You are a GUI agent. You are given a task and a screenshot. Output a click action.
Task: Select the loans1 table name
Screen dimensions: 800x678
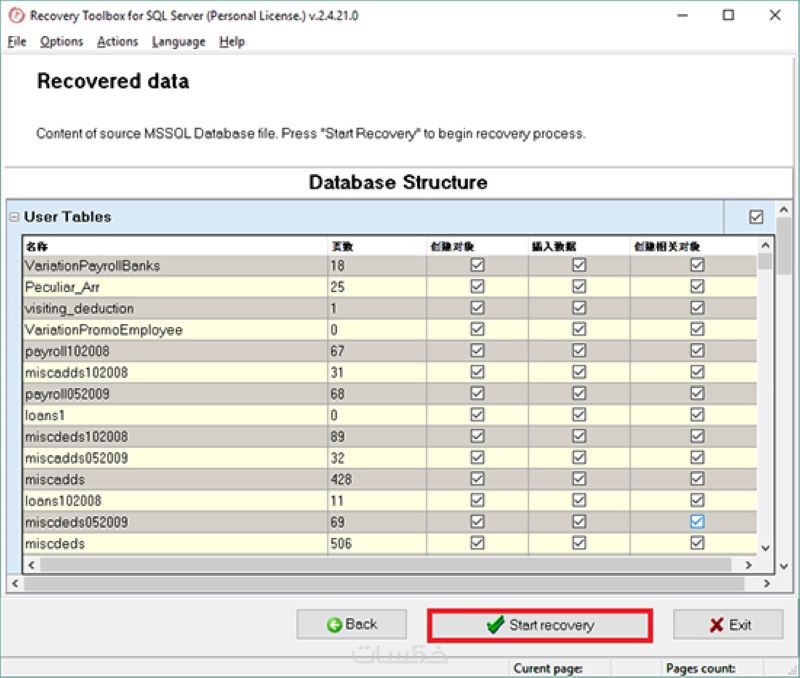pos(44,416)
